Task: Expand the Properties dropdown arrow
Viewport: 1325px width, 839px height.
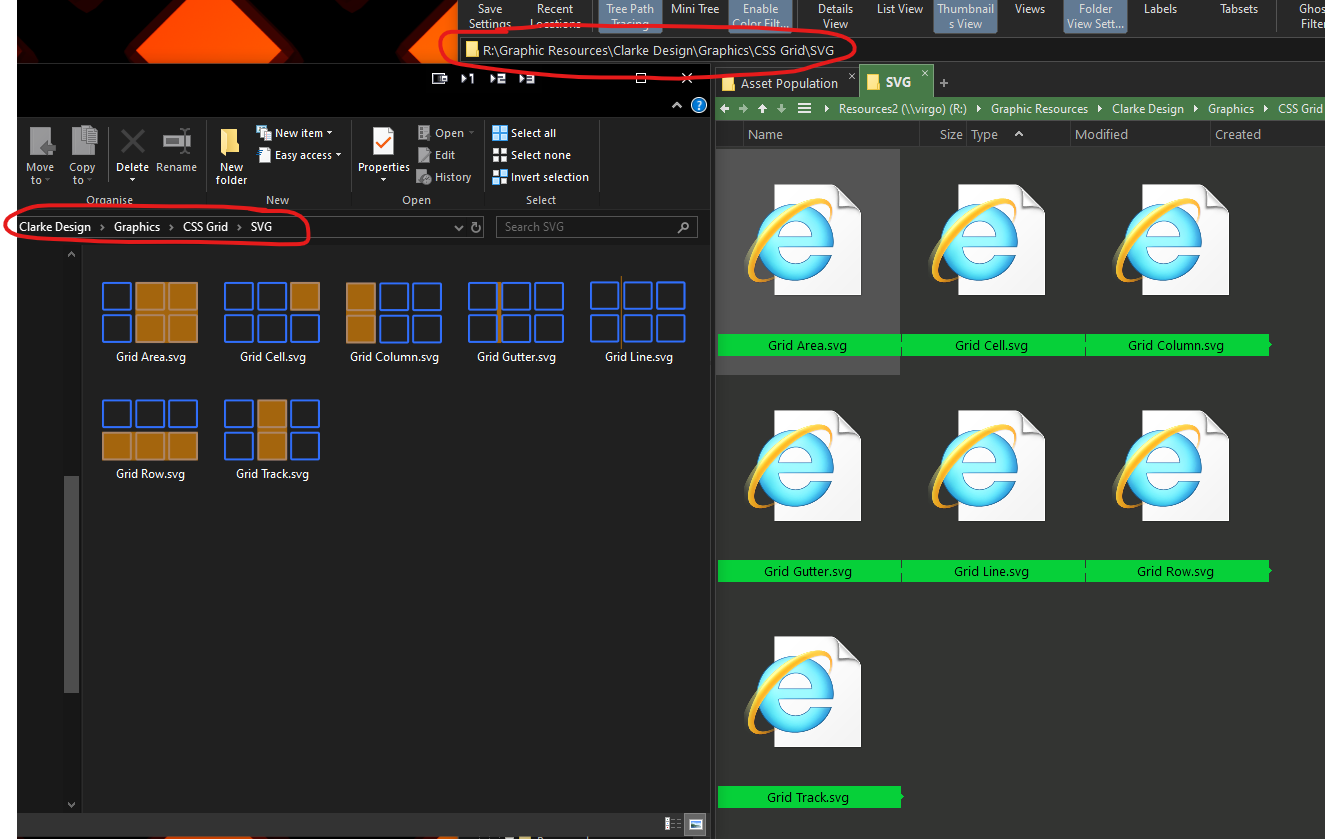Action: pos(384,180)
